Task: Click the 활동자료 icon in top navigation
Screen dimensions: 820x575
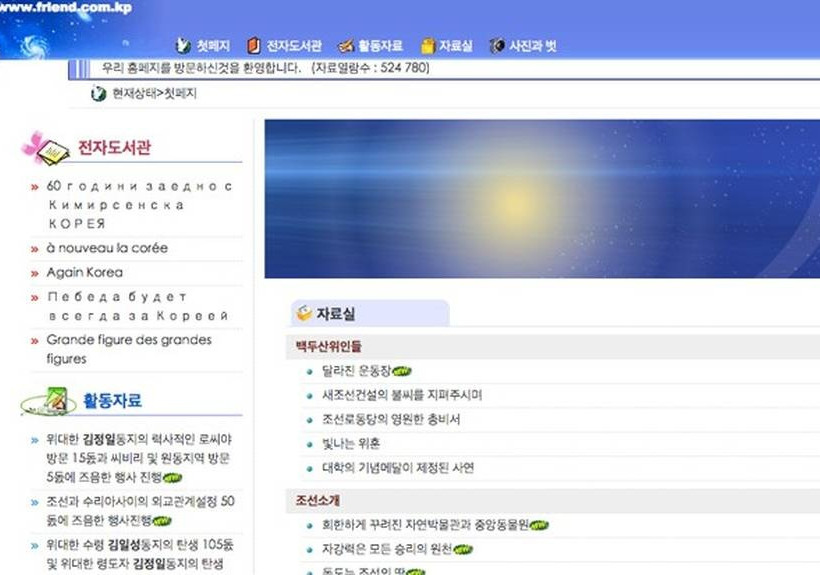Action: pos(346,46)
